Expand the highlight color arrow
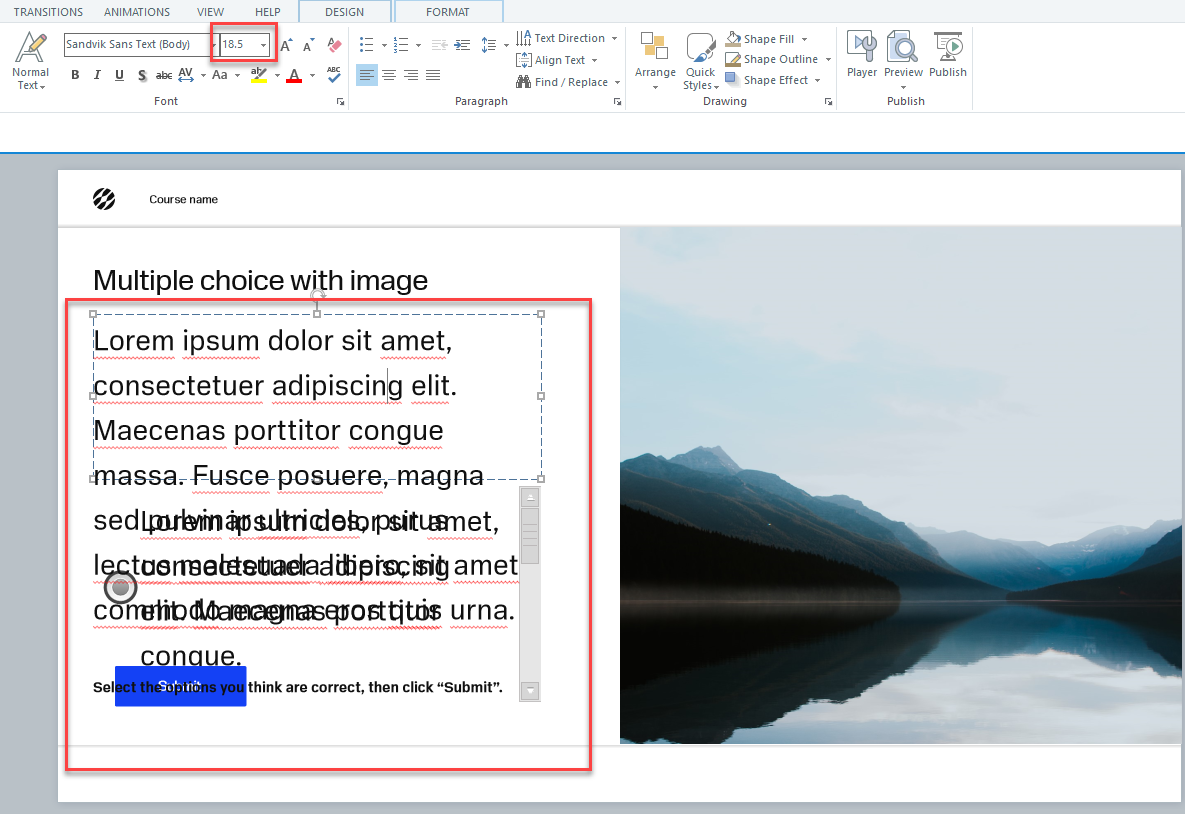The height and width of the screenshot is (814, 1185). pyautogui.click(x=277, y=75)
